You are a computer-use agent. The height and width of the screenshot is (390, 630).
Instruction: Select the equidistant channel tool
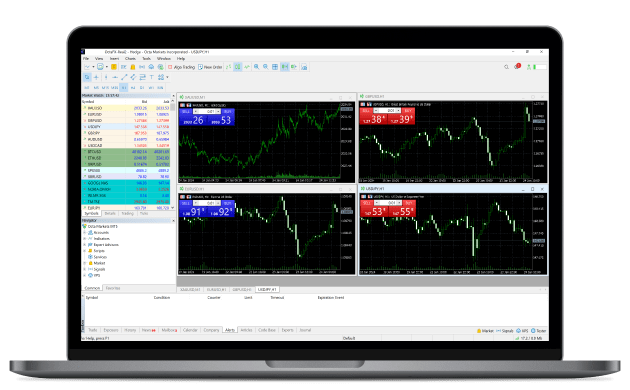pos(133,77)
